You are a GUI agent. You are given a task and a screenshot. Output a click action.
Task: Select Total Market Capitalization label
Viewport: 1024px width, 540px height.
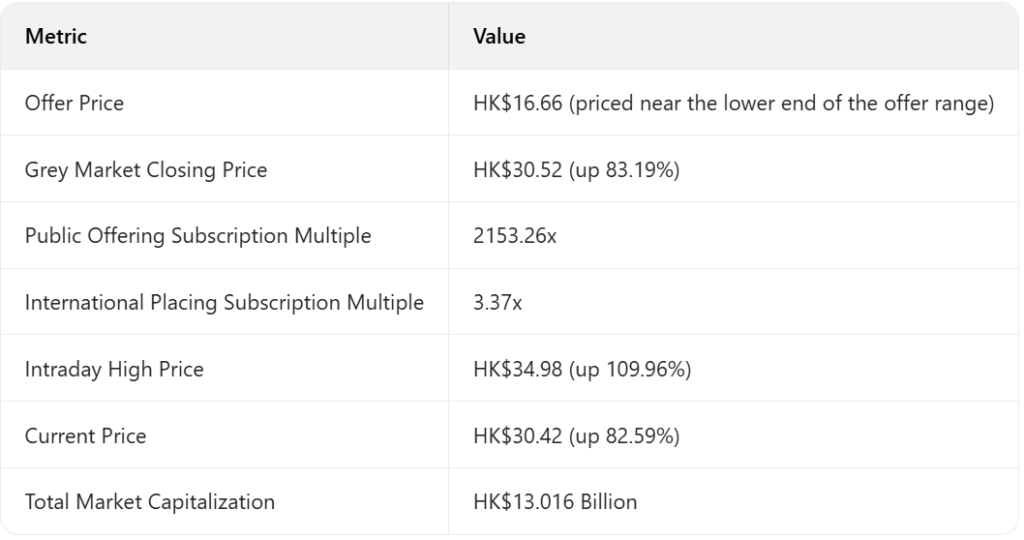point(149,502)
